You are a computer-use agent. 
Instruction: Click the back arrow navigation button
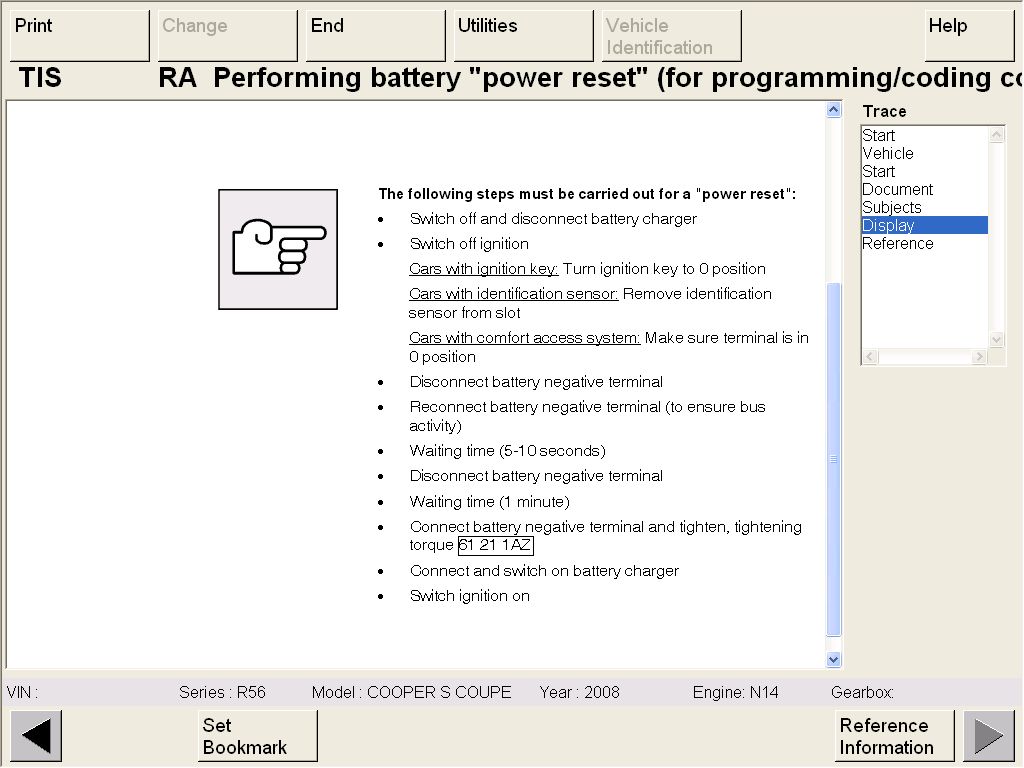click(36, 736)
